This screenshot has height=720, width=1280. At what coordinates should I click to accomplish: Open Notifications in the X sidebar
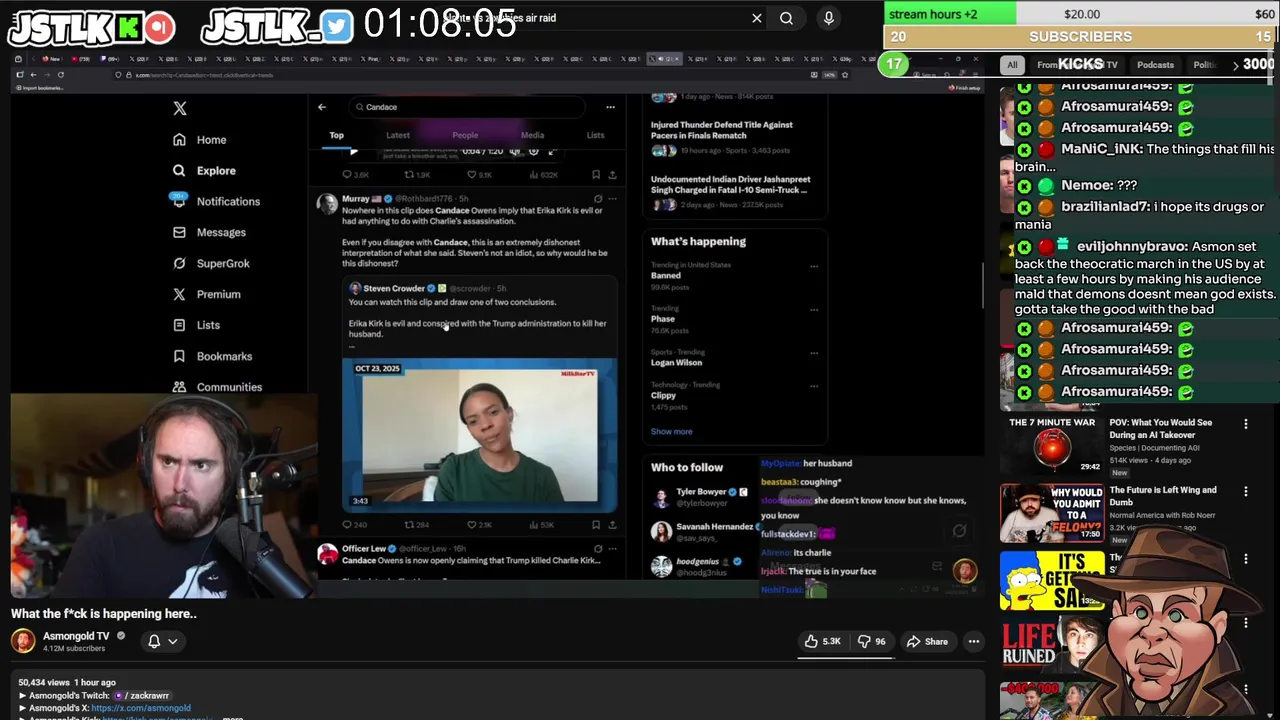pyautogui.click(x=216, y=201)
